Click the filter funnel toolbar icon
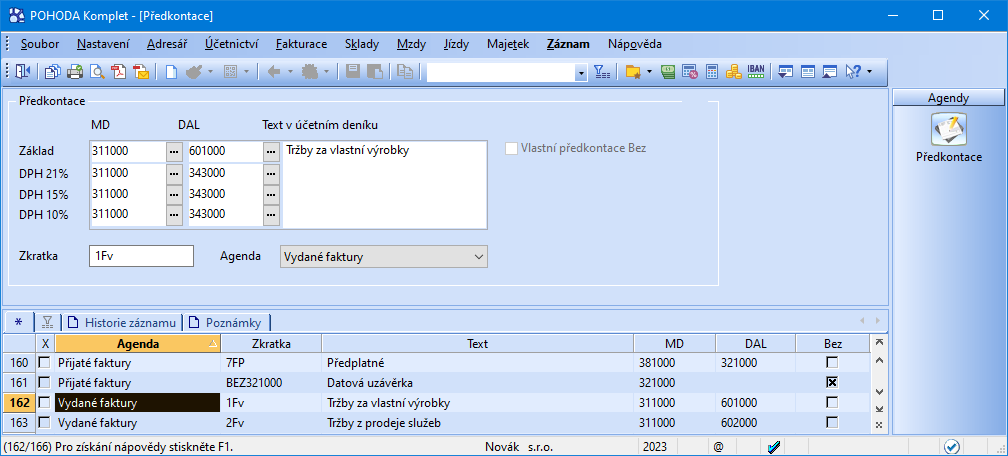Screen dimensions: 1008x456 pyautogui.click(x=601, y=72)
